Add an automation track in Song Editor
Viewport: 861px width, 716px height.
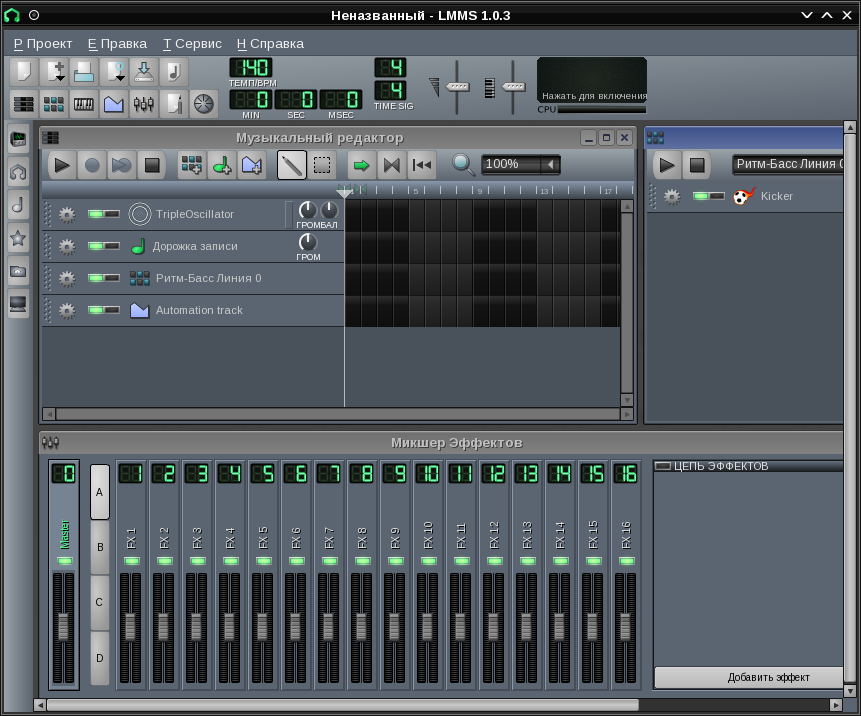(252, 165)
